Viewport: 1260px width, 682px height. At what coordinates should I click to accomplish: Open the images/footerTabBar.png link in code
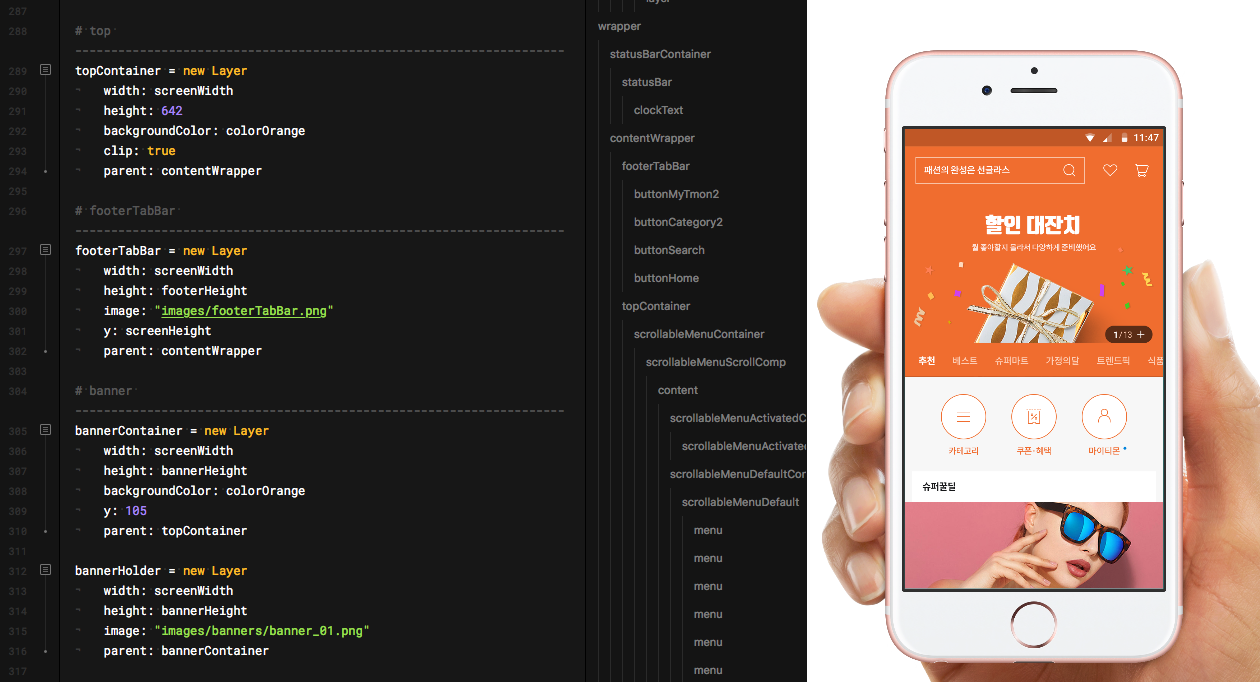coord(243,310)
